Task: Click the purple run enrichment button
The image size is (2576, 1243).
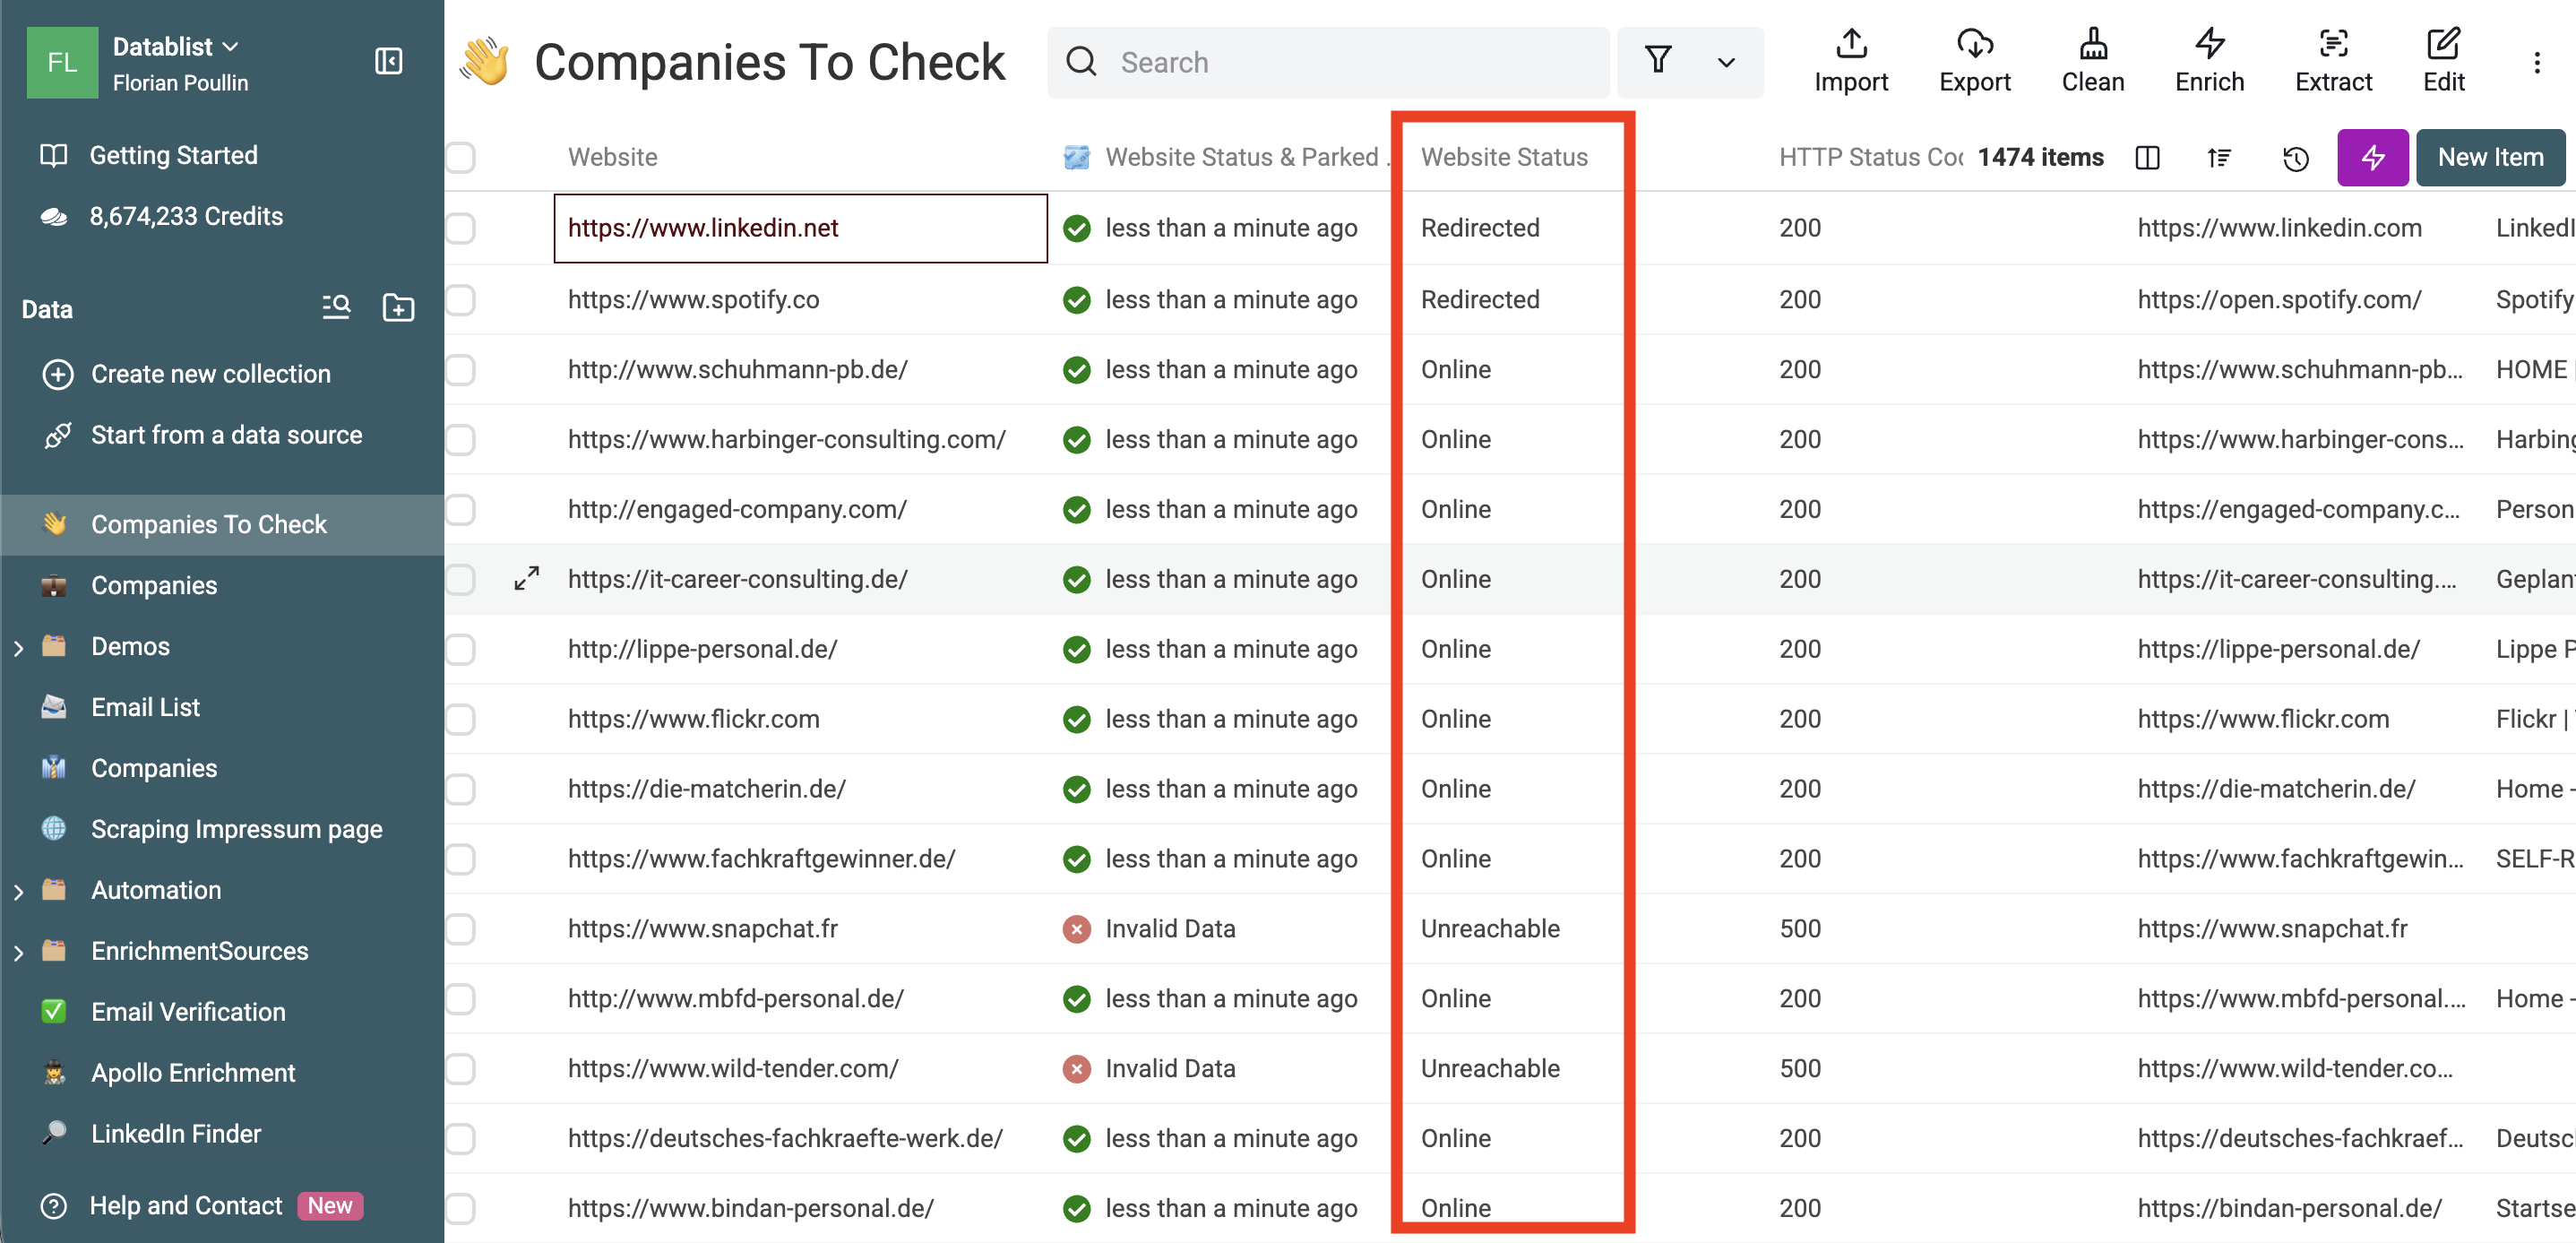Action: [x=2371, y=158]
